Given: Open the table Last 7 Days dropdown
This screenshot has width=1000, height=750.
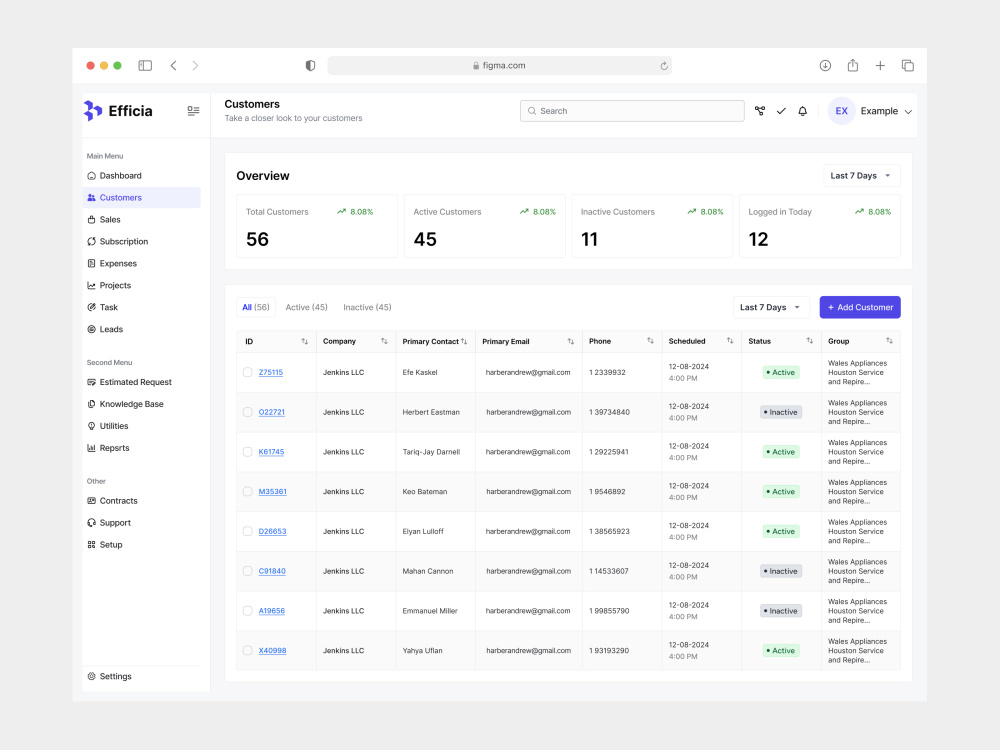Looking at the screenshot, I should [770, 307].
